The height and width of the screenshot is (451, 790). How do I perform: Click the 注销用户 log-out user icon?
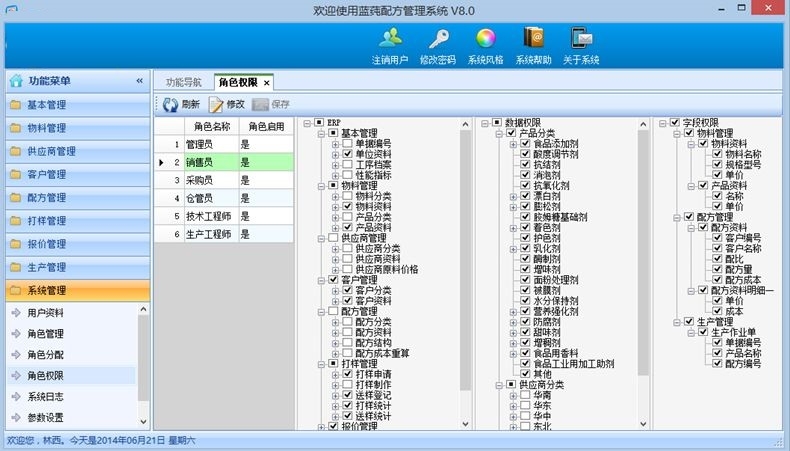(390, 38)
